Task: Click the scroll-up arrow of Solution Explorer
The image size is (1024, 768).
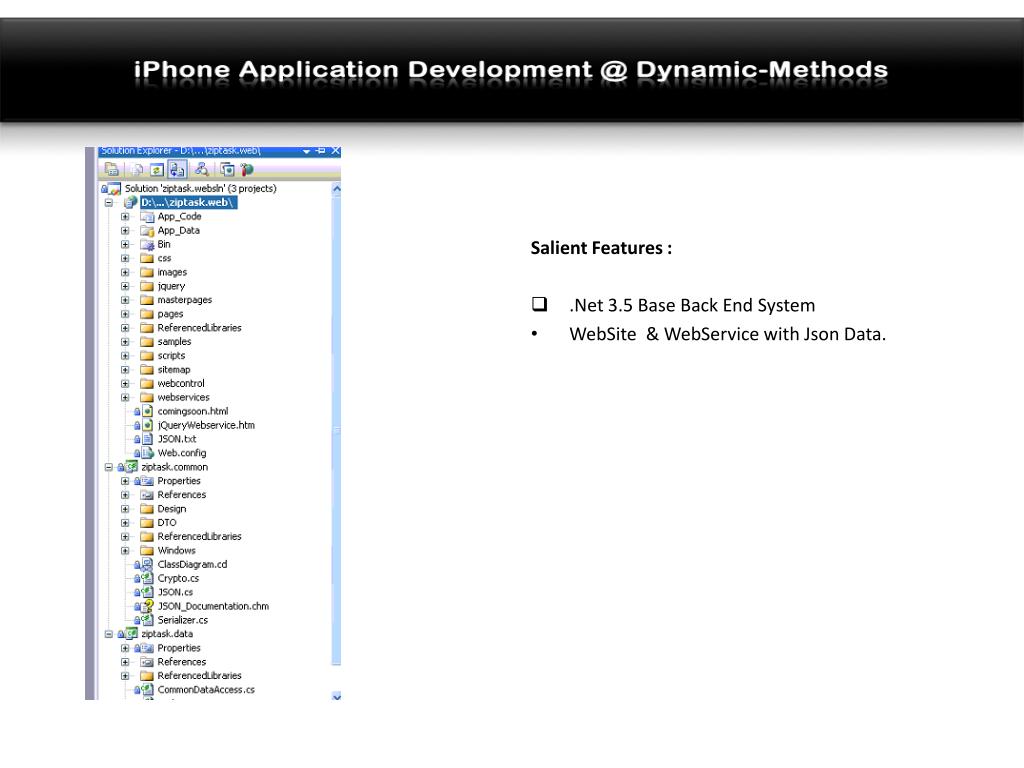Action: pos(336,189)
